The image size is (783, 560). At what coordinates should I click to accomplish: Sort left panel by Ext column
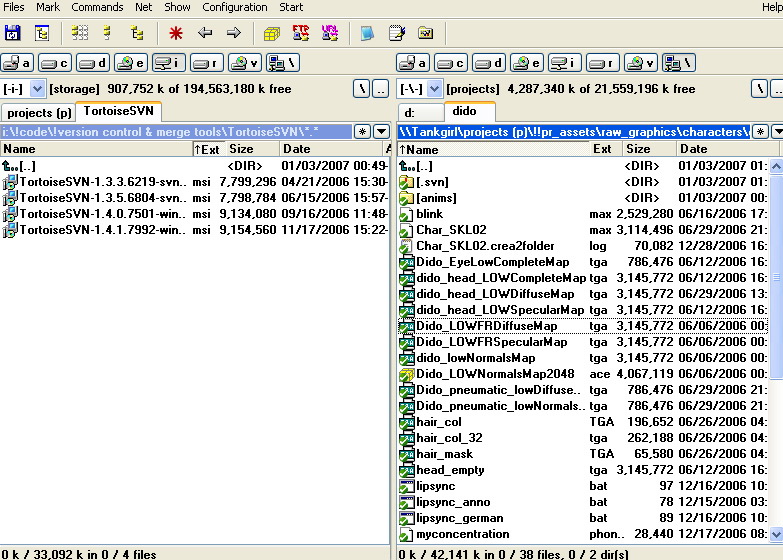pos(209,149)
